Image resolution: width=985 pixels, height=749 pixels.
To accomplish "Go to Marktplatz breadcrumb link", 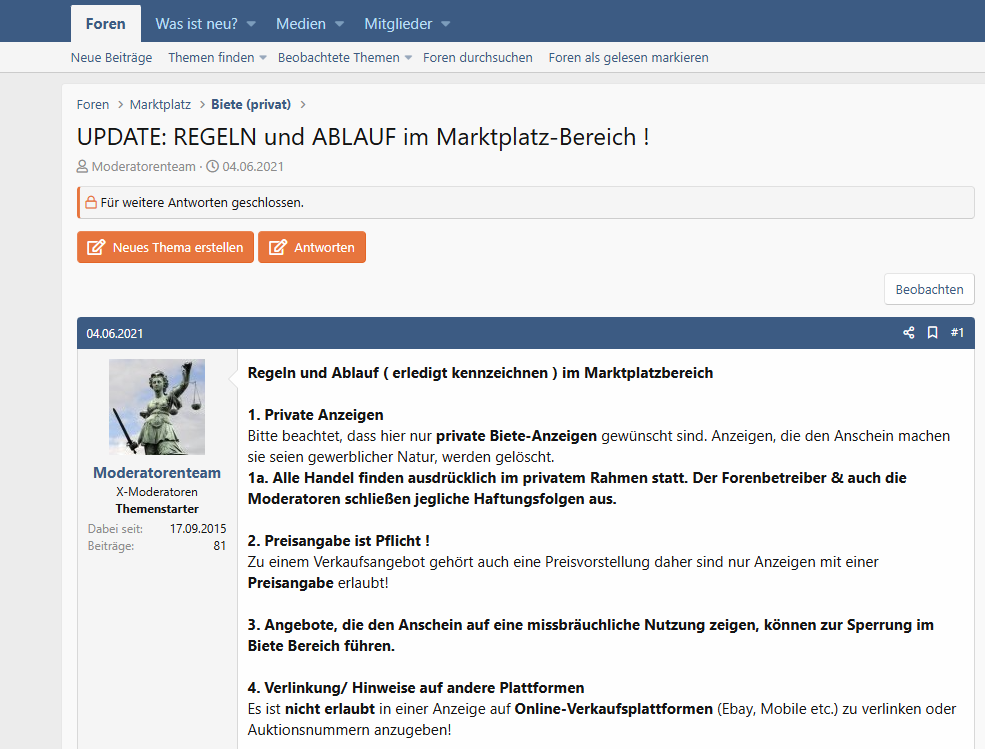I will pos(160,105).
